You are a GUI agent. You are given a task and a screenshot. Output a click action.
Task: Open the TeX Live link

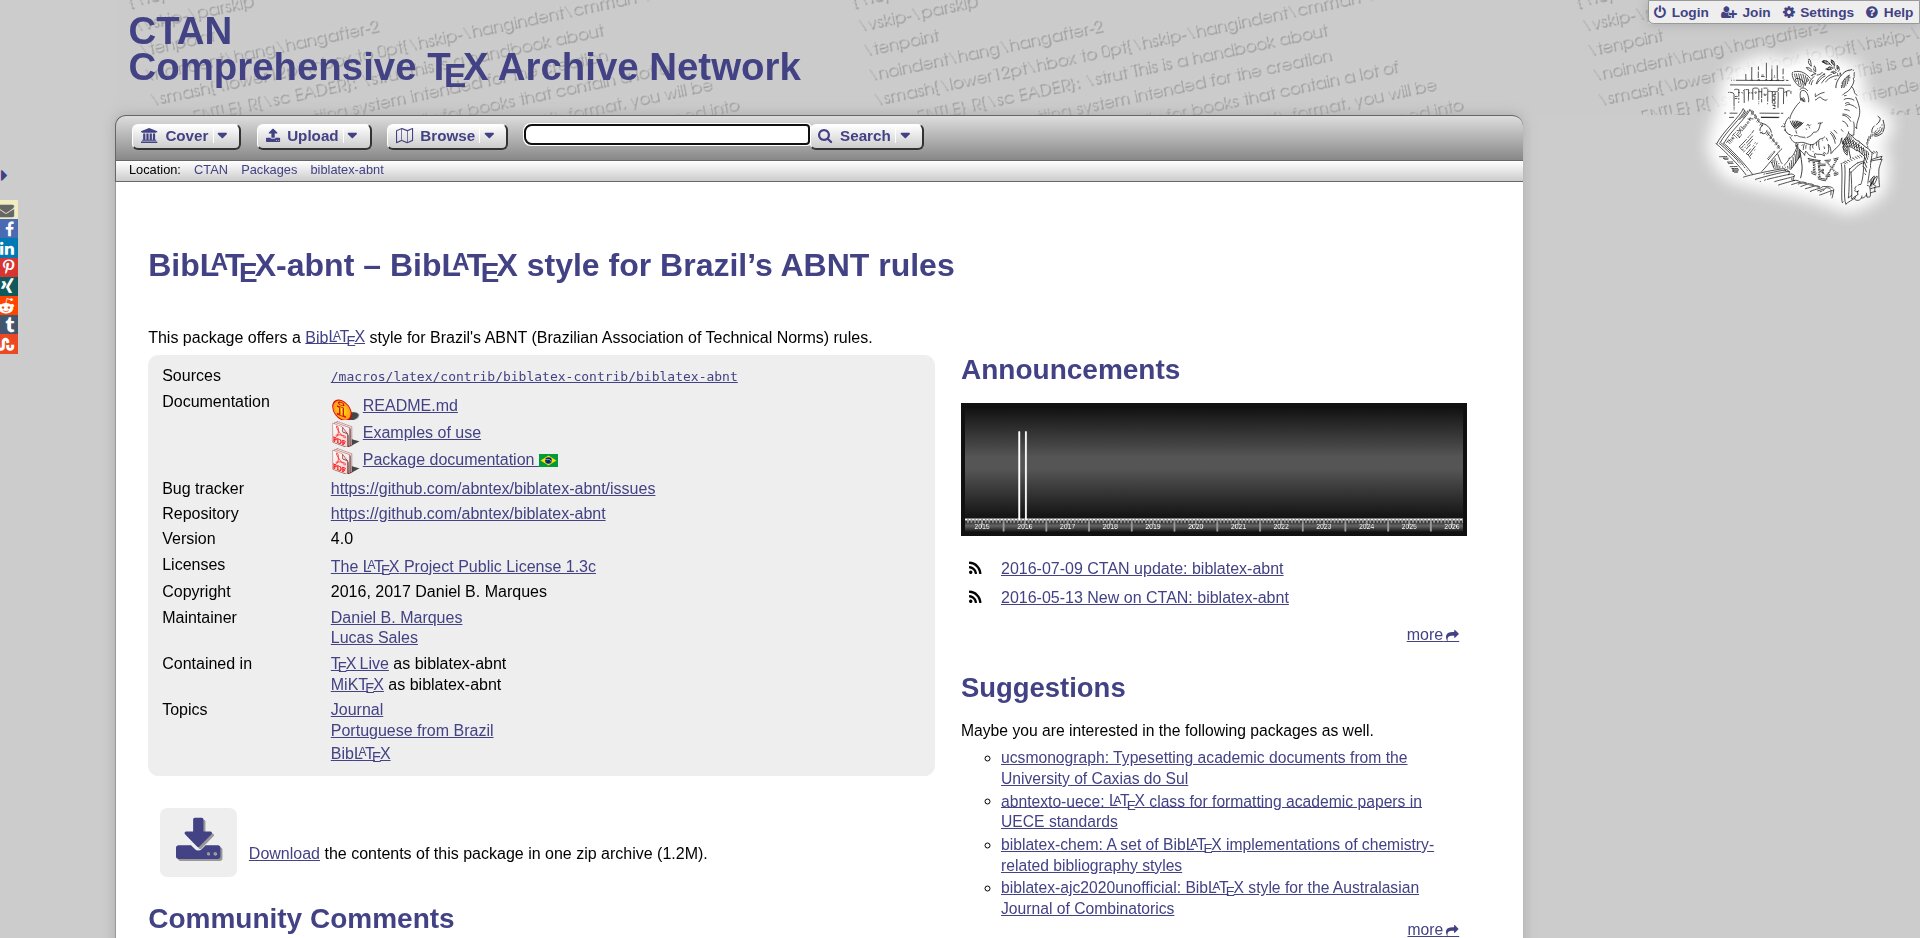tap(360, 664)
